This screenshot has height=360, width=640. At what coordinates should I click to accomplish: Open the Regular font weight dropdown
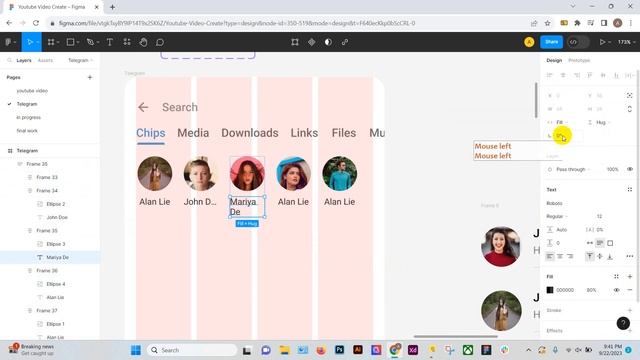[557, 216]
